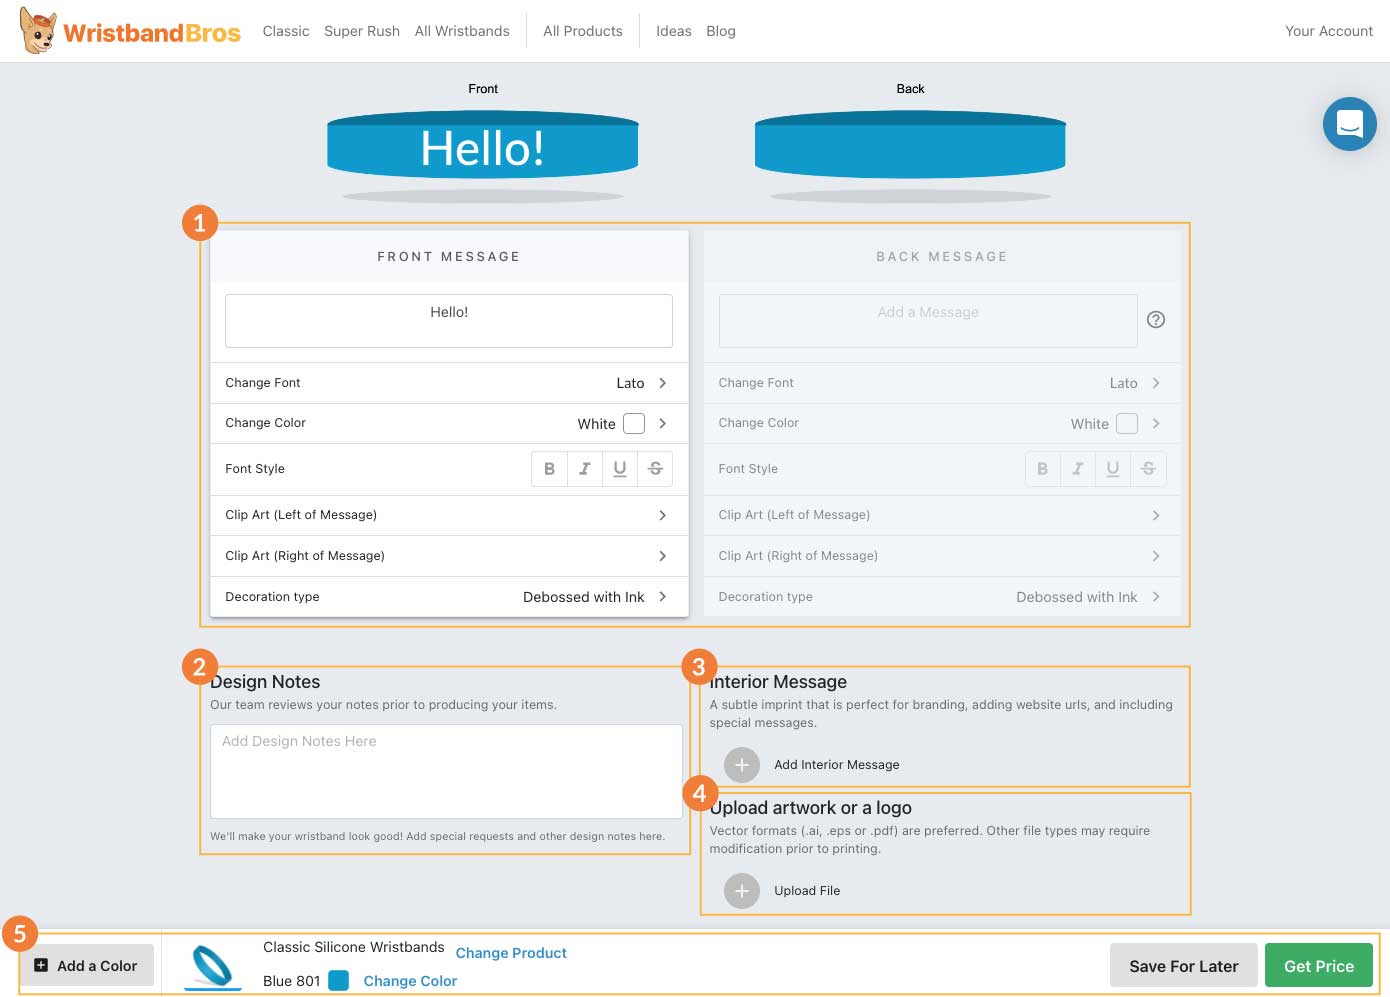
Task: Expand Front Message Change Color row
Action: point(449,424)
